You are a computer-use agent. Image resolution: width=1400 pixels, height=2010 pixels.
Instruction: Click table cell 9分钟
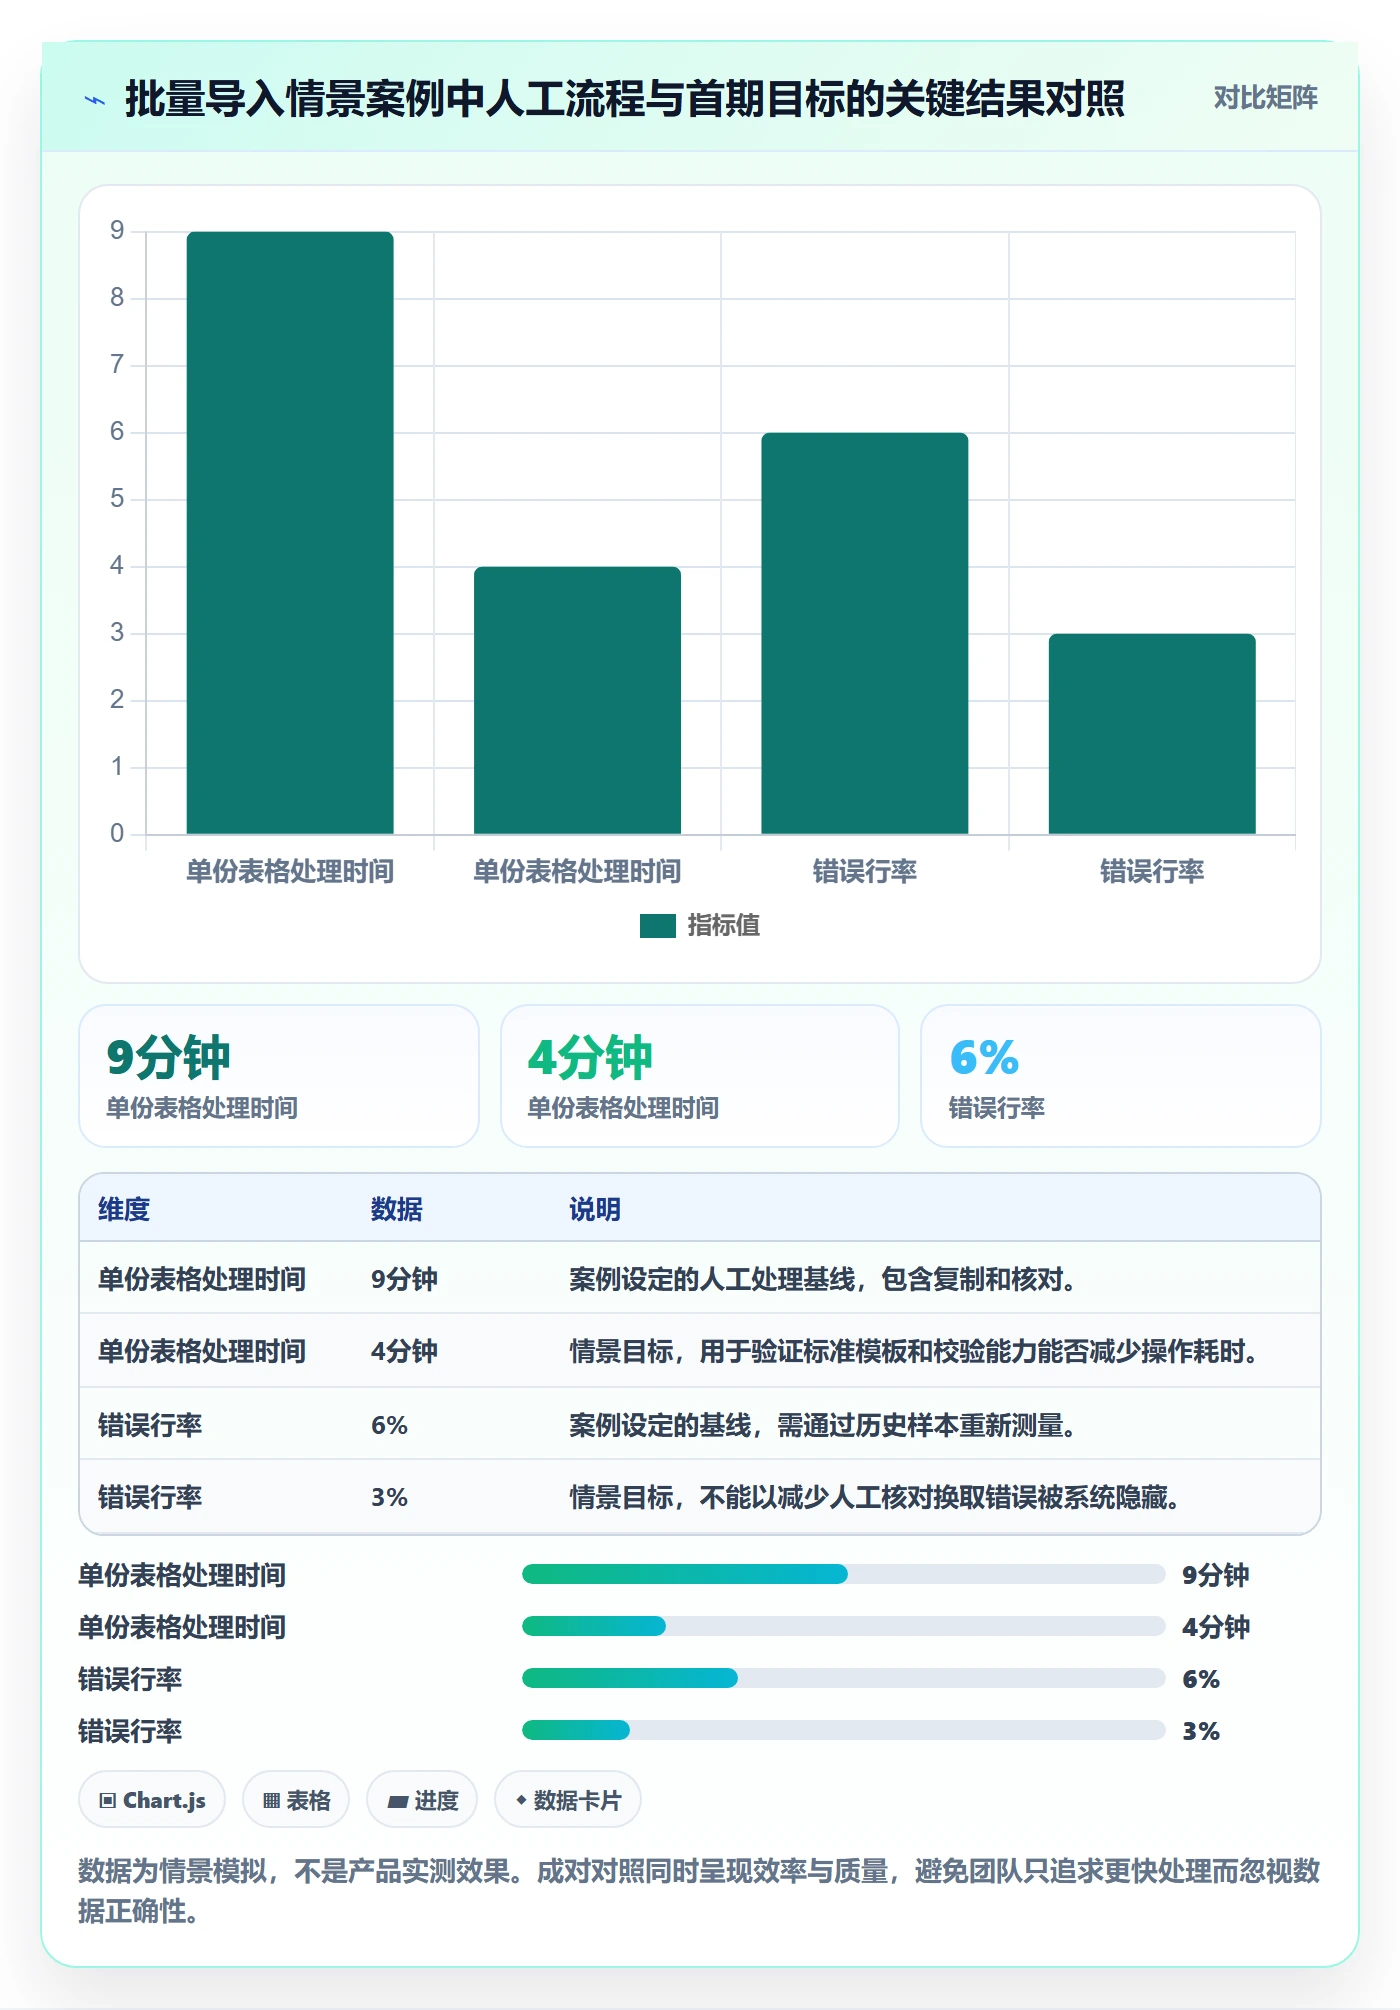(x=404, y=1279)
